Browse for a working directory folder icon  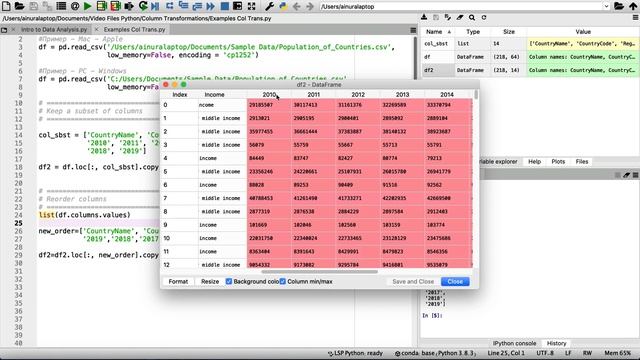click(x=619, y=6)
